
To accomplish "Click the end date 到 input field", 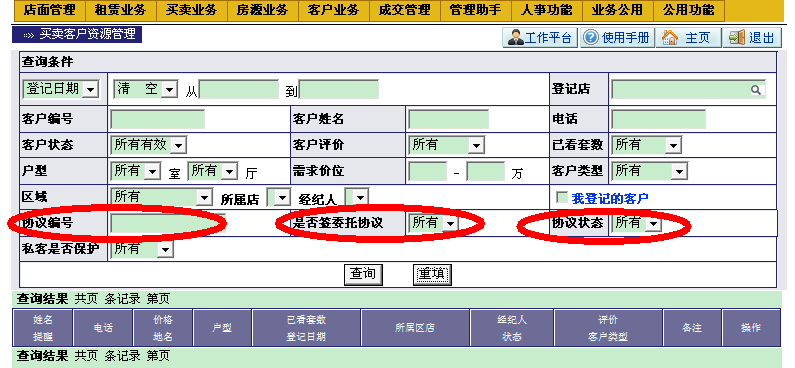I will 339,90.
